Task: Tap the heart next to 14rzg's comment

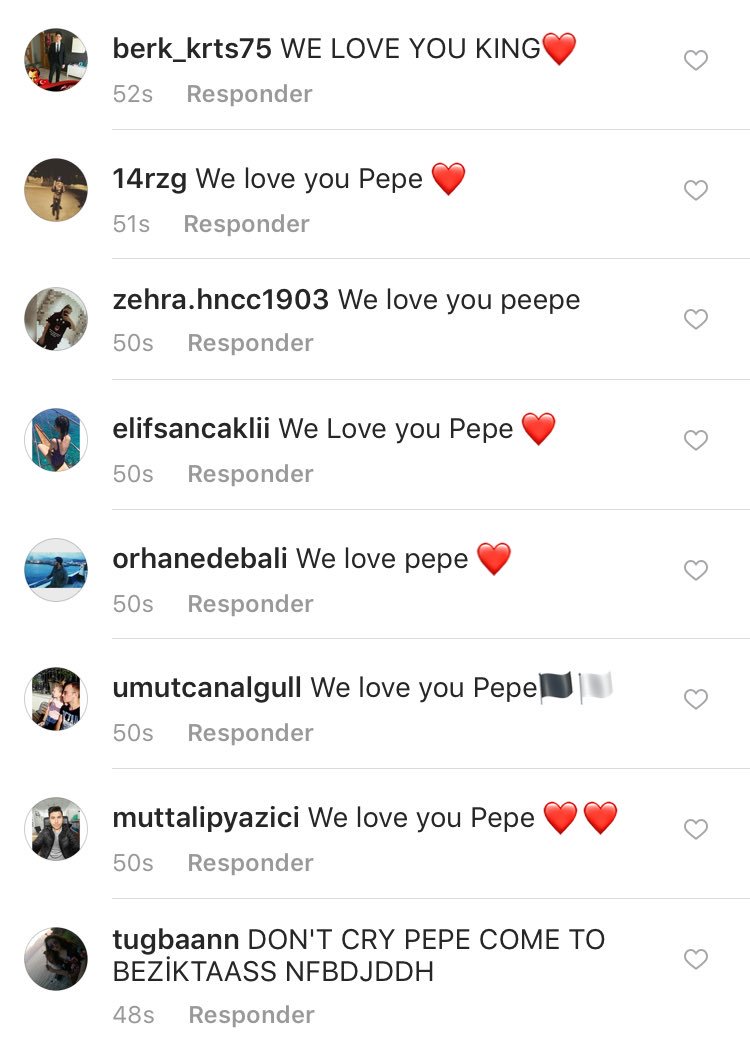Action: coord(696,190)
